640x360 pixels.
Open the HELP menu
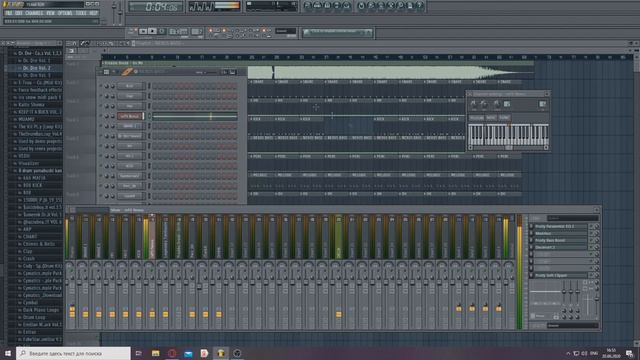pyautogui.click(x=93, y=13)
